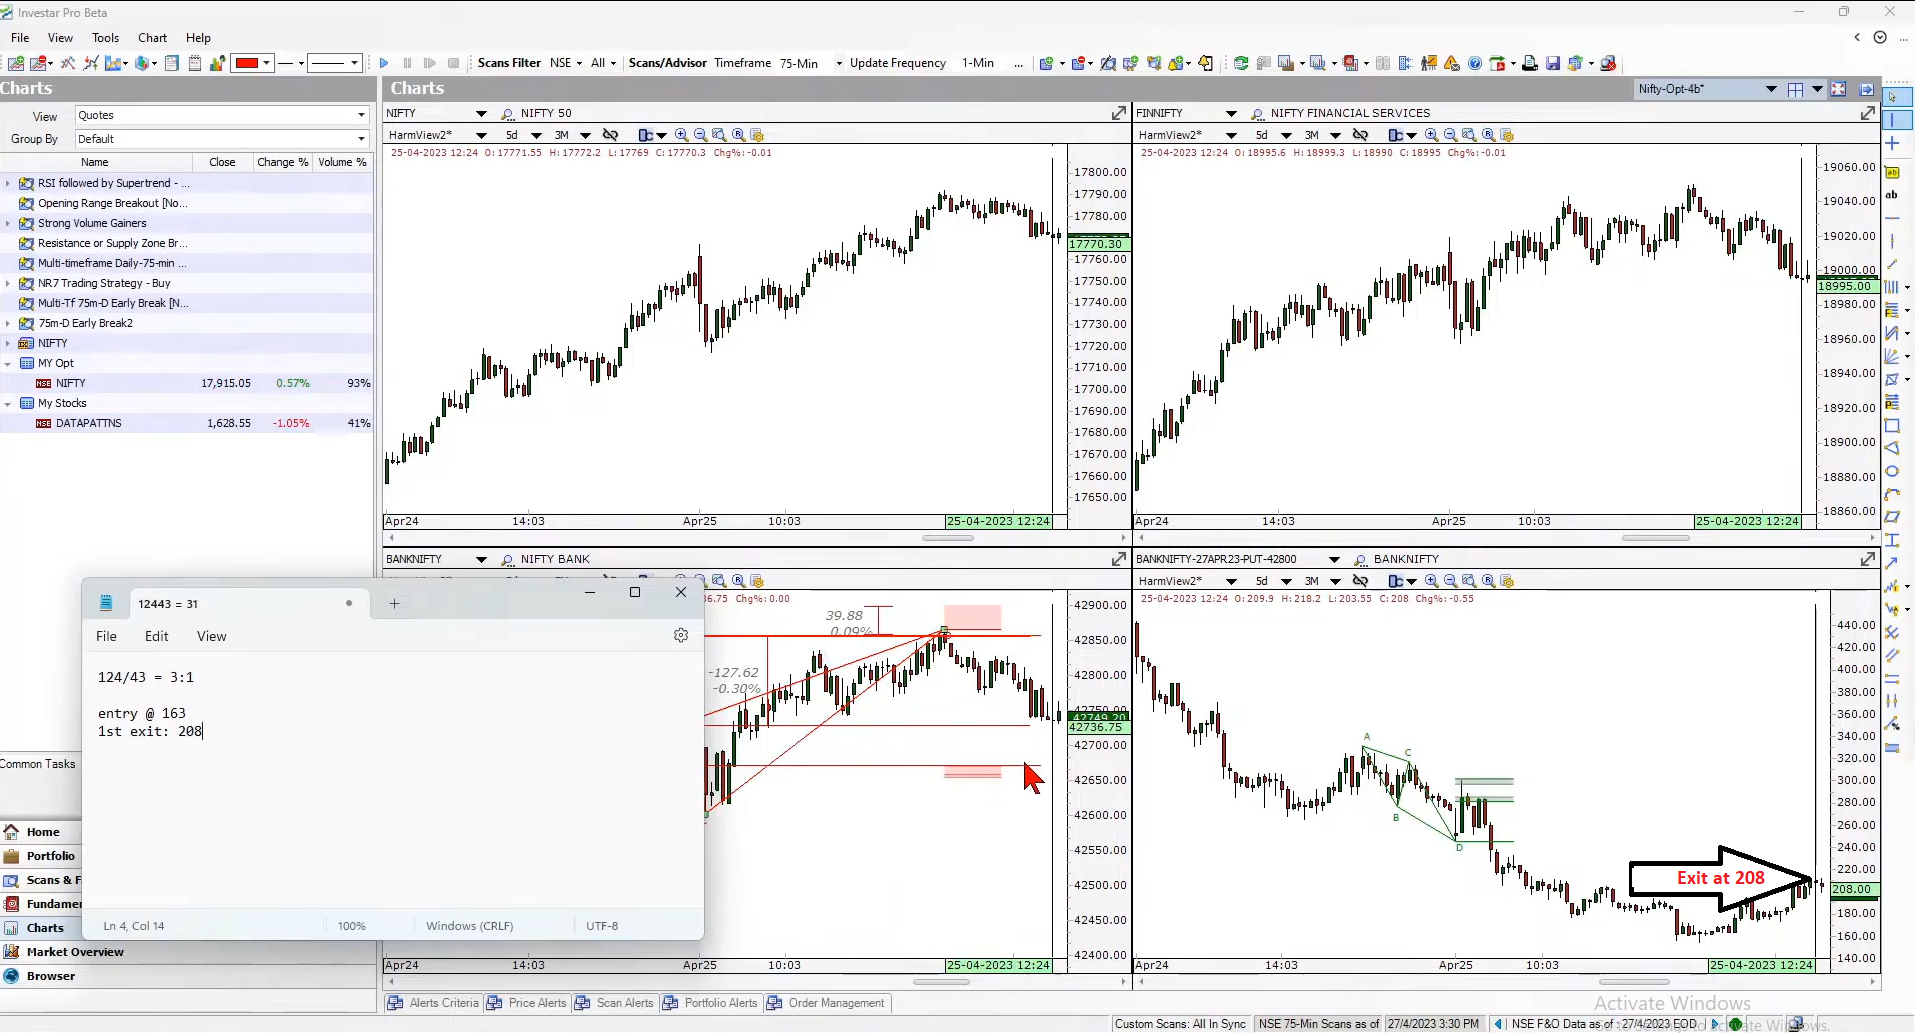Click the print icon on the main toolbar
The image size is (1915, 1033).
[x=1530, y=63]
